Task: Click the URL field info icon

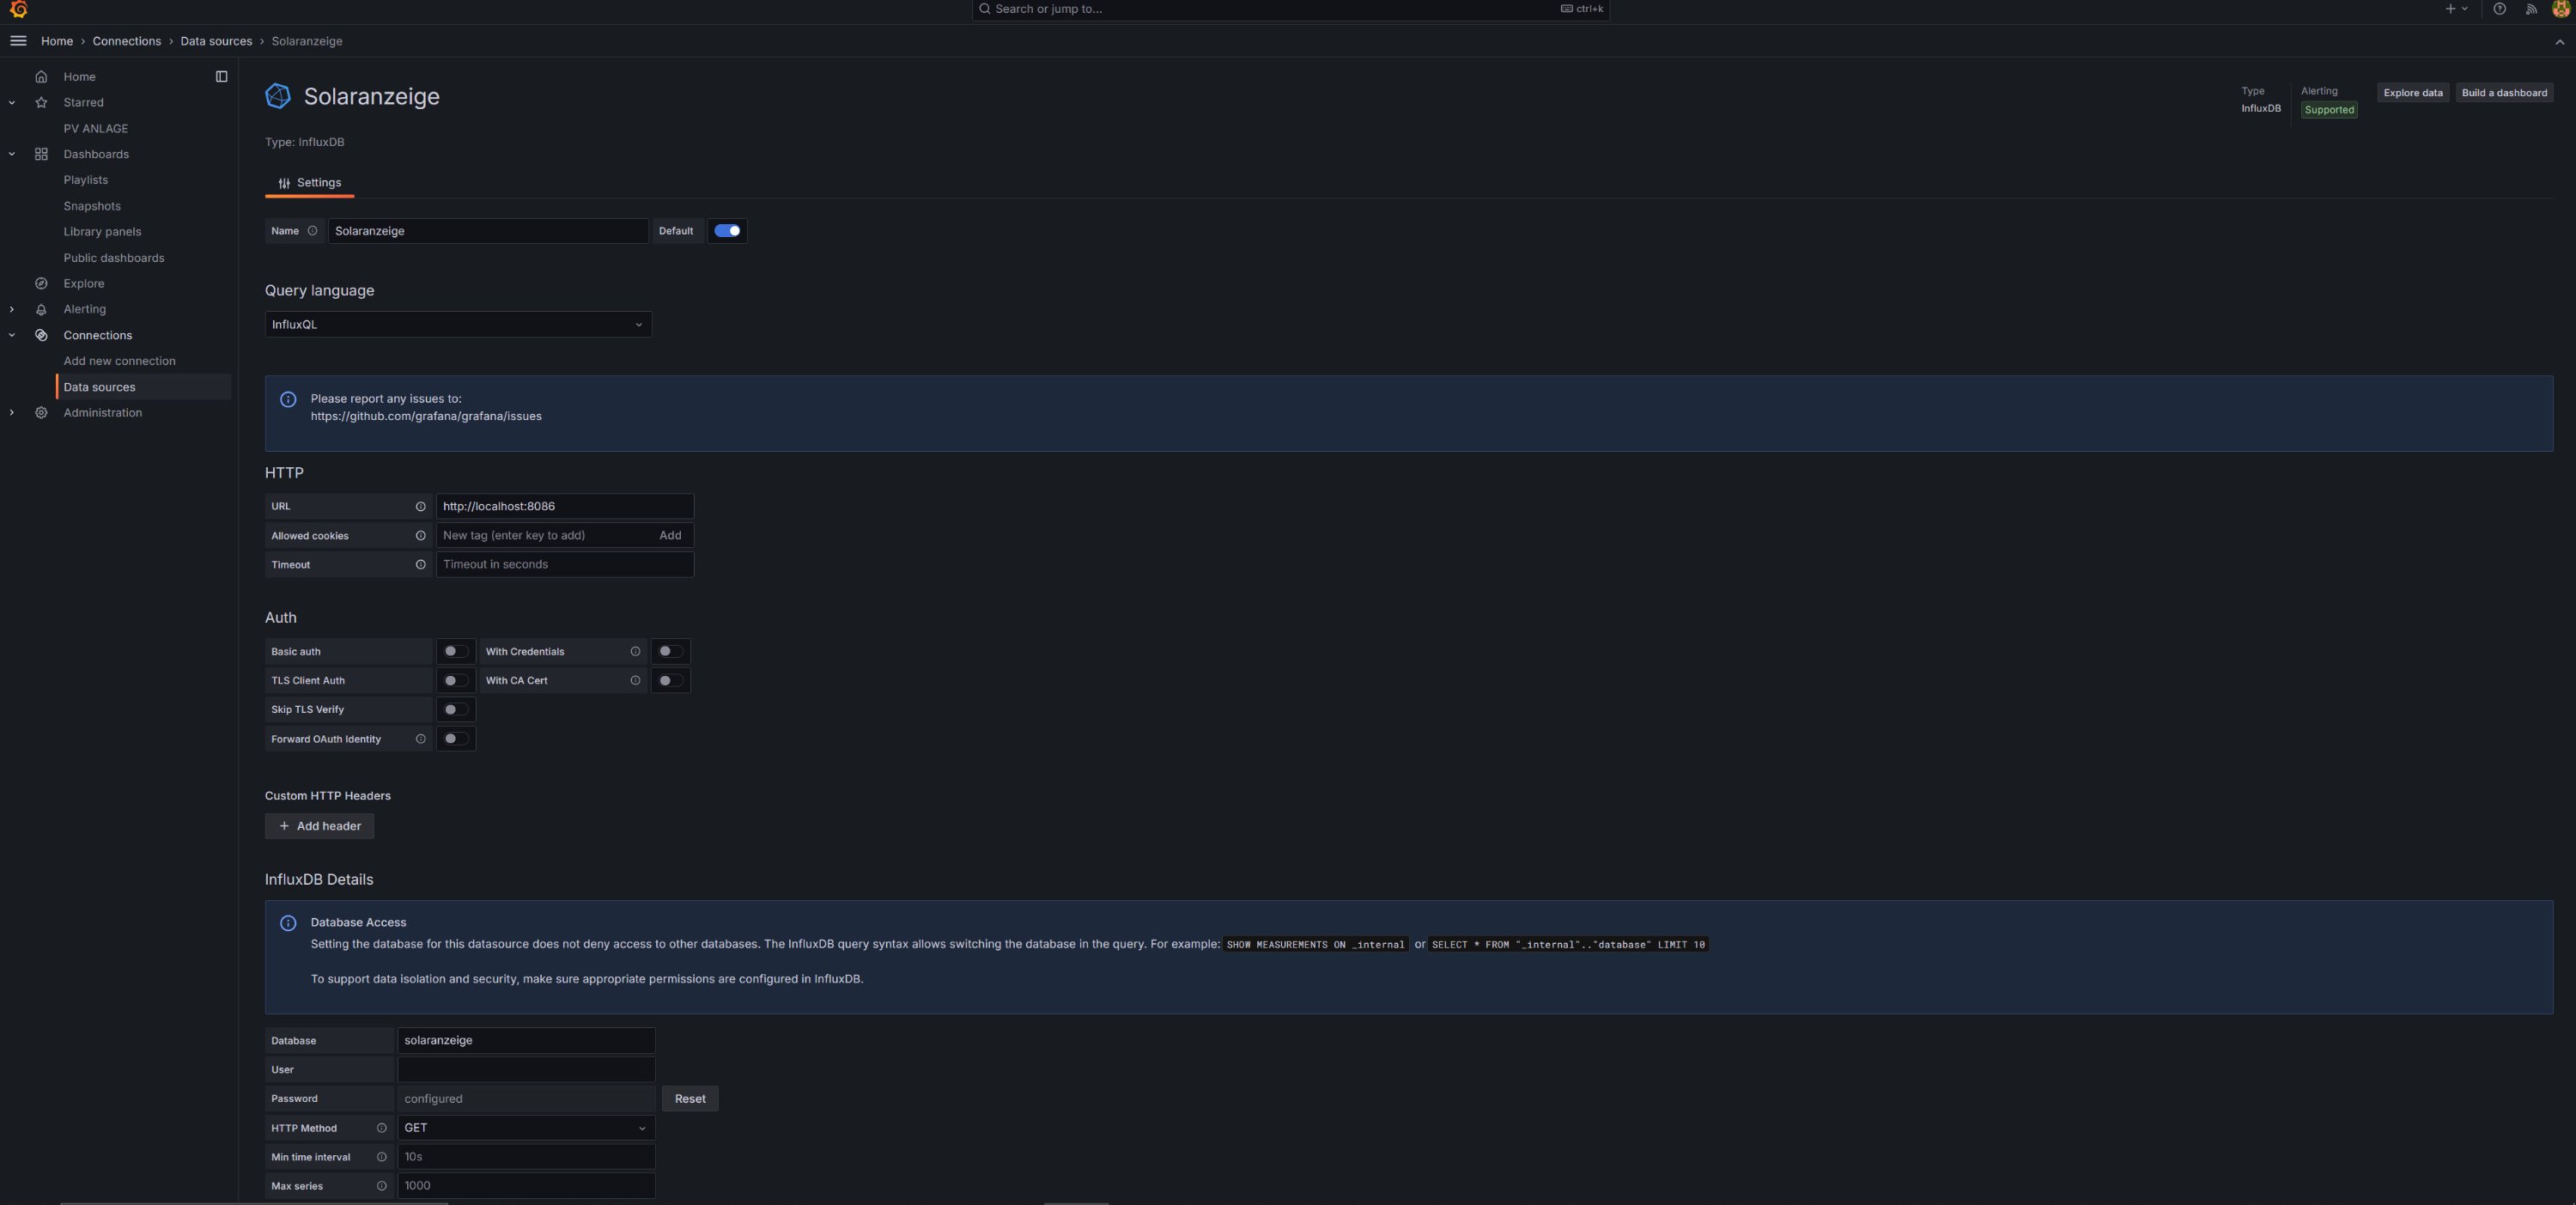Action: click(420, 507)
